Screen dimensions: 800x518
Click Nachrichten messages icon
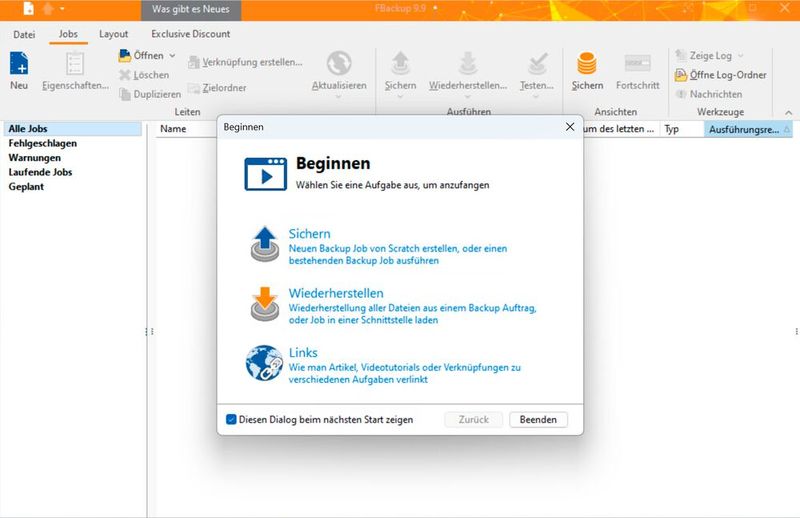(681, 94)
